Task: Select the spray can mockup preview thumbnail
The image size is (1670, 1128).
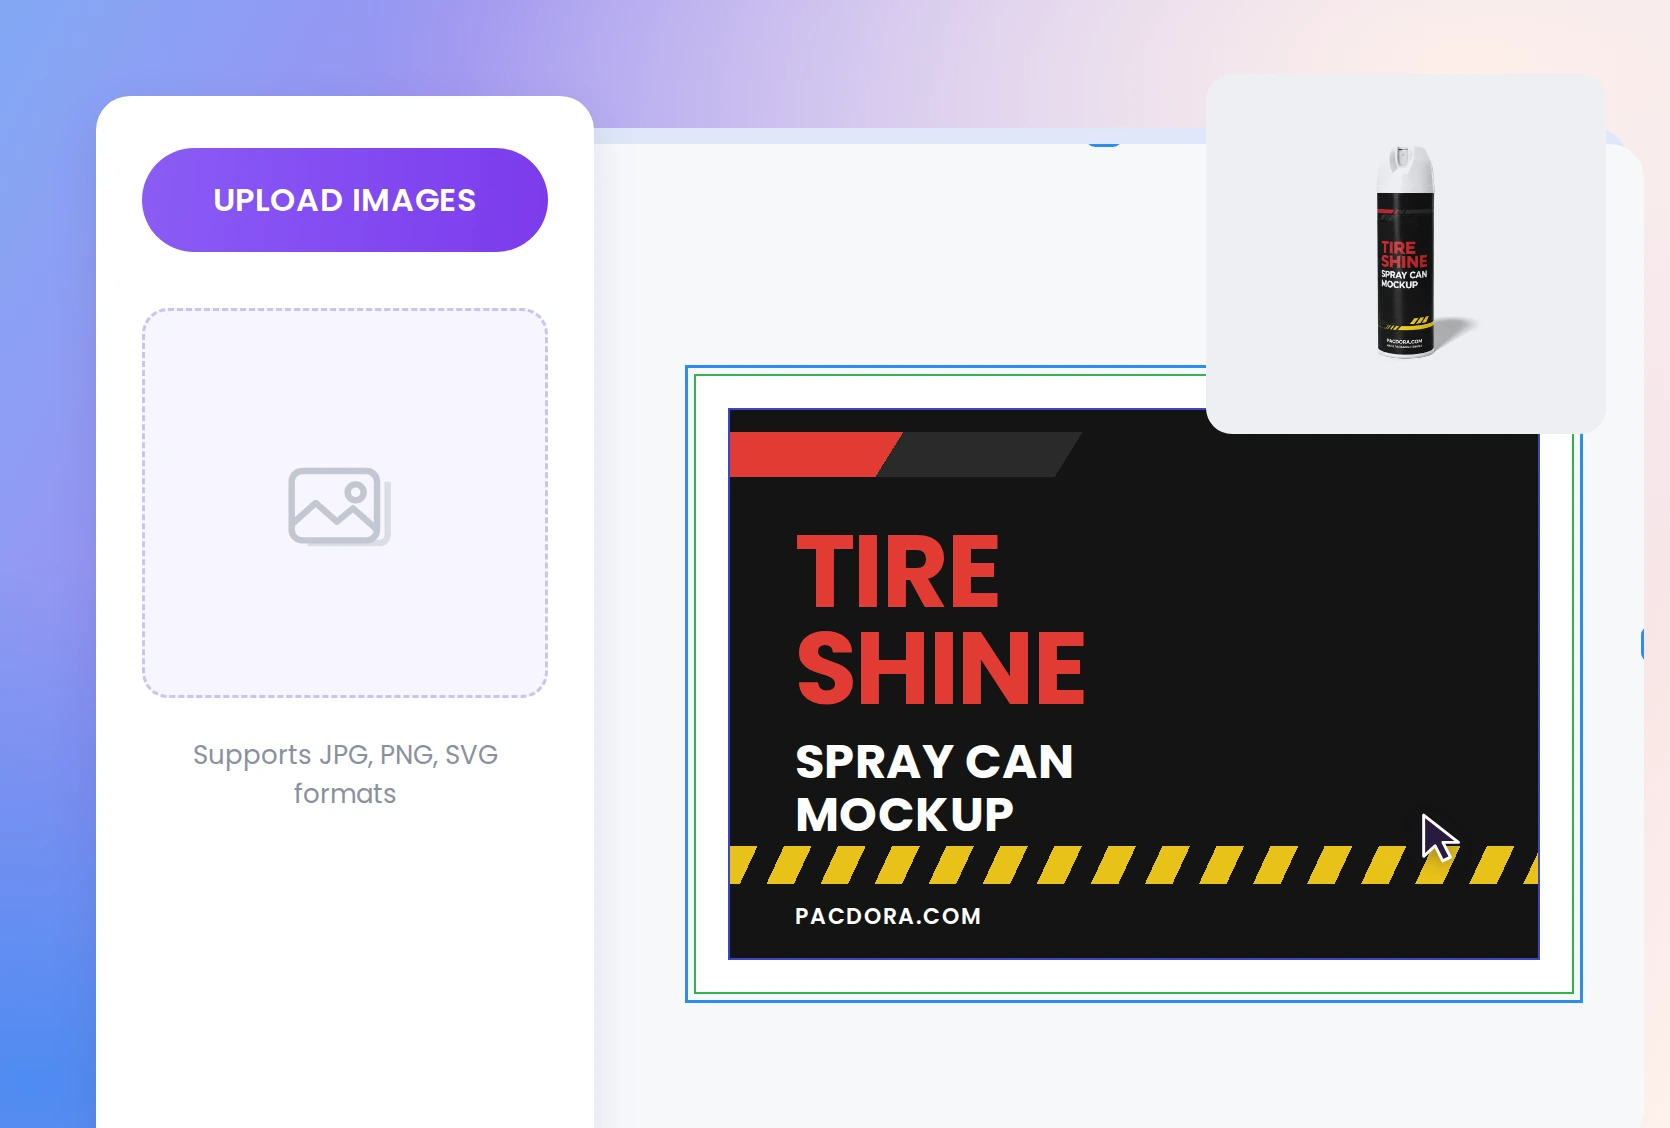Action: (x=1406, y=254)
